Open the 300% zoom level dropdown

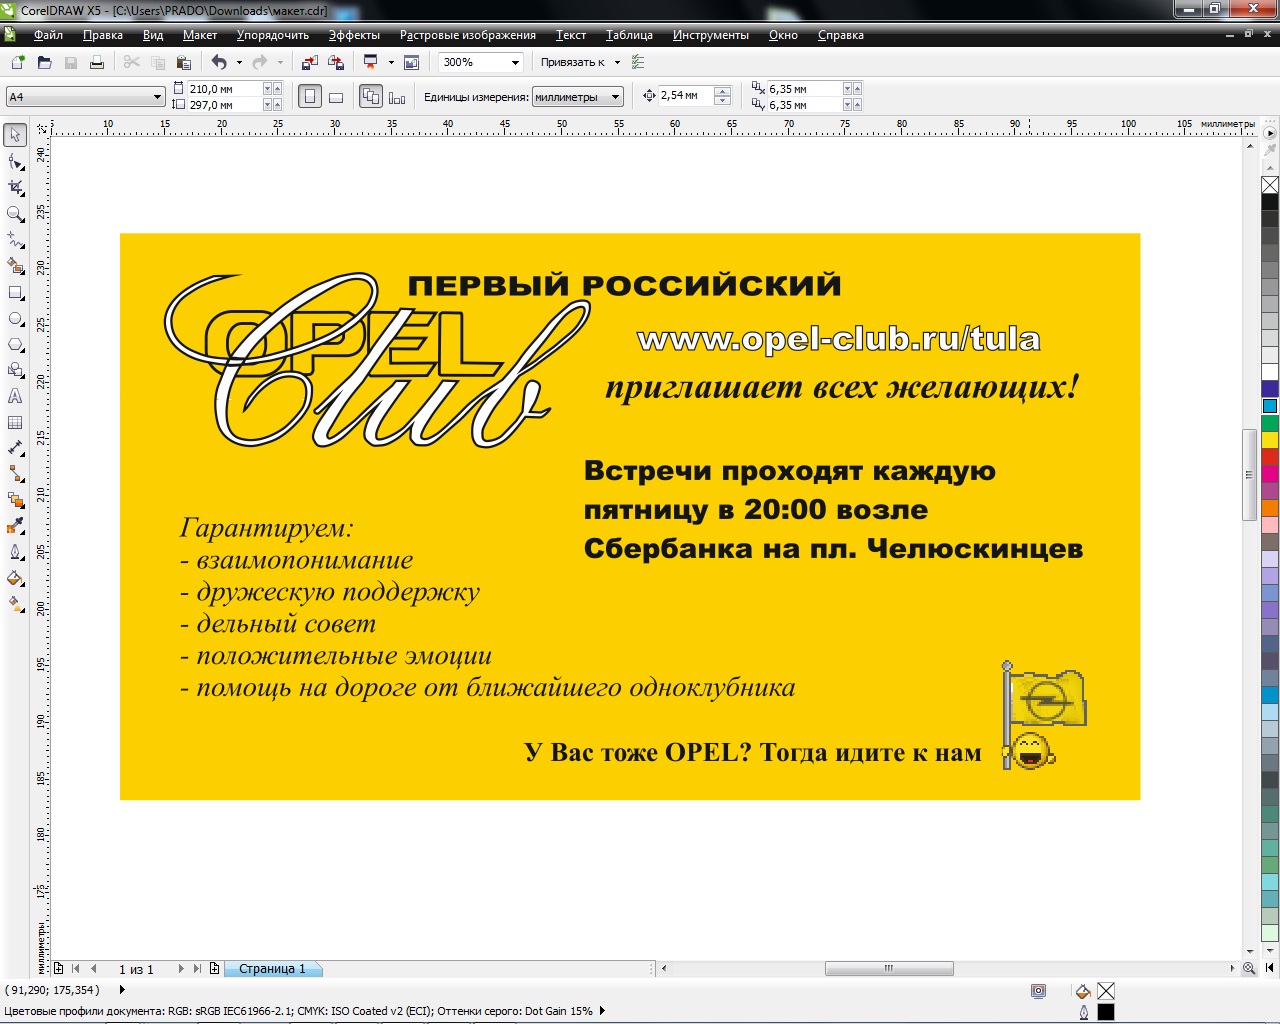[516, 62]
